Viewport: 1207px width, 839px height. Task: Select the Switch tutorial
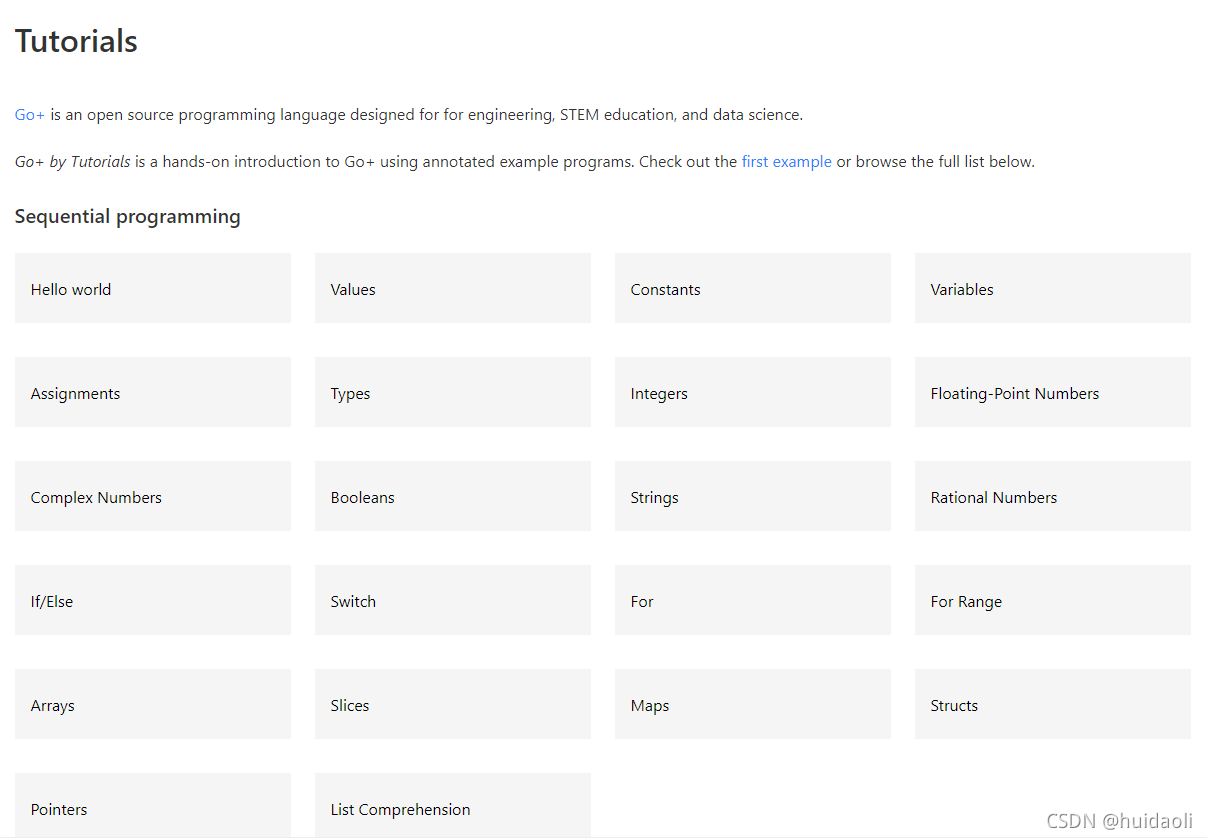click(x=453, y=600)
